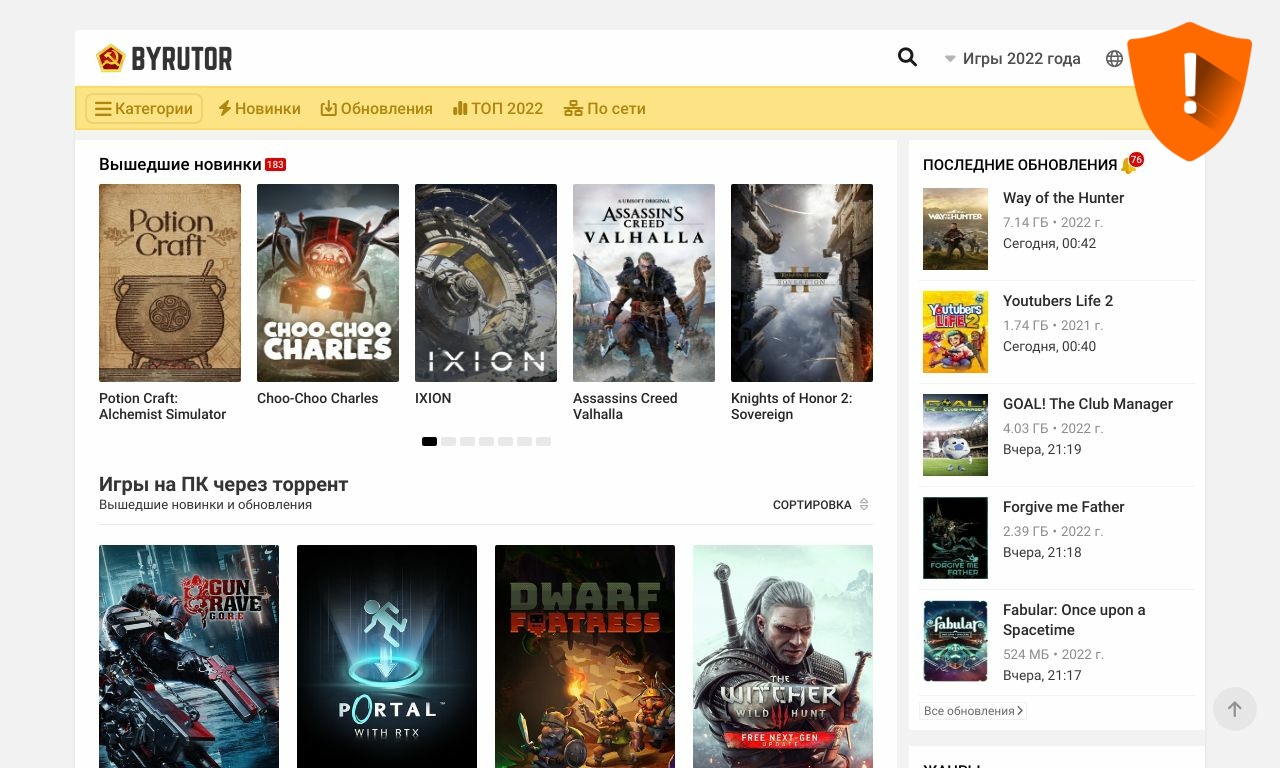Open the Категории hamburger menu
1280x768 pixels.
click(144, 108)
